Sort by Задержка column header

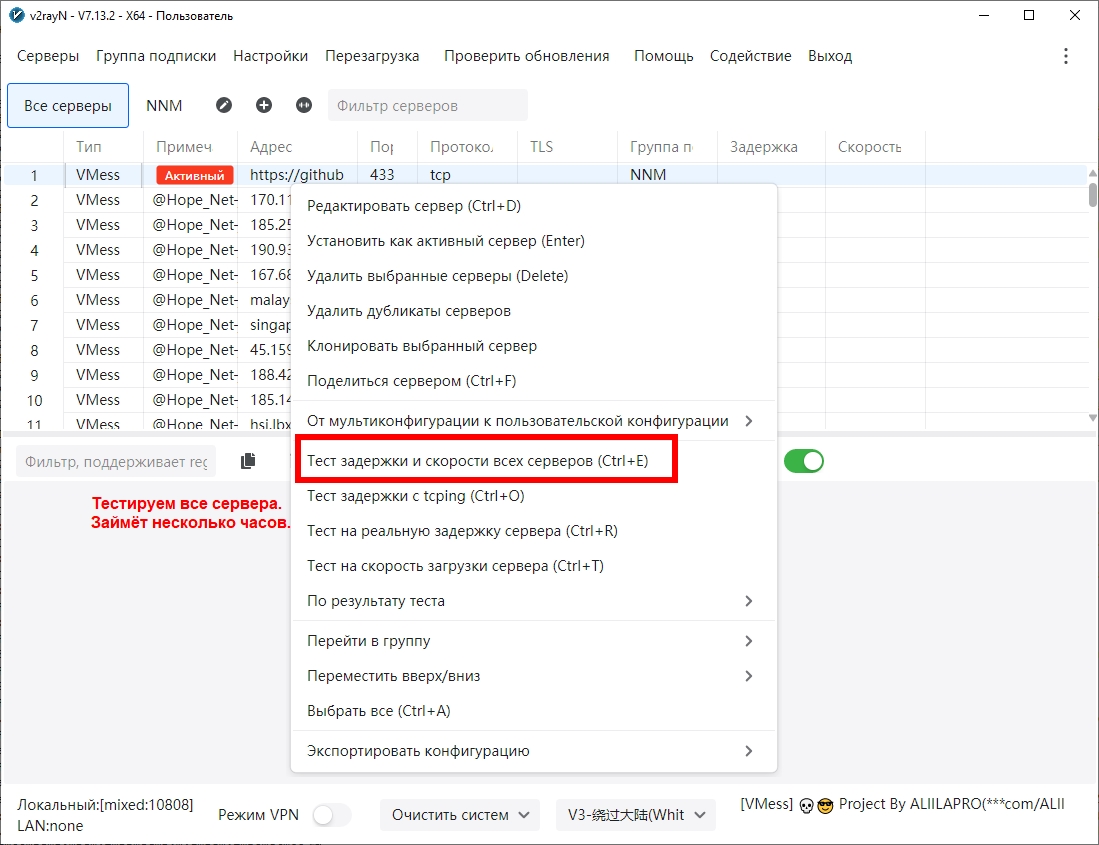tap(771, 147)
